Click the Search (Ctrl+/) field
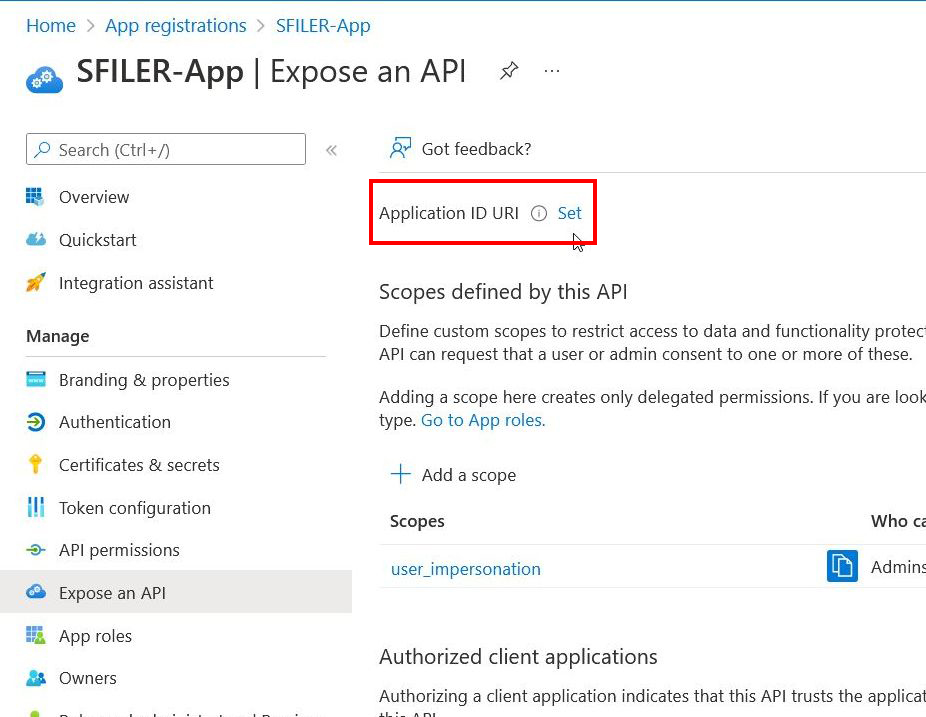This screenshot has height=717, width=926. coord(166,149)
